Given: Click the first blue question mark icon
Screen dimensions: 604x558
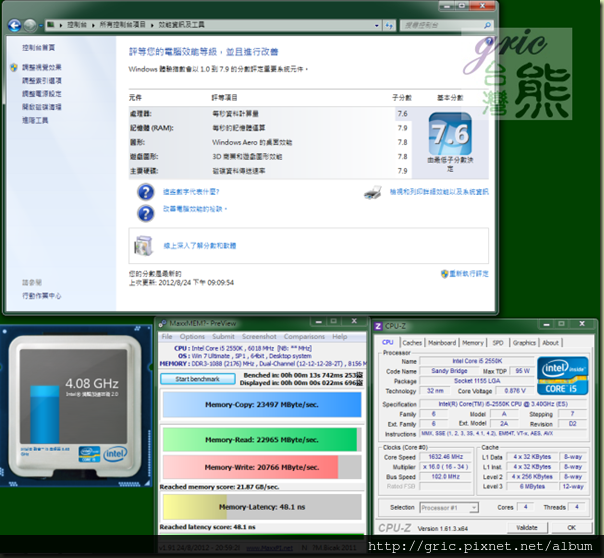Looking at the screenshot, I should click(x=146, y=192).
